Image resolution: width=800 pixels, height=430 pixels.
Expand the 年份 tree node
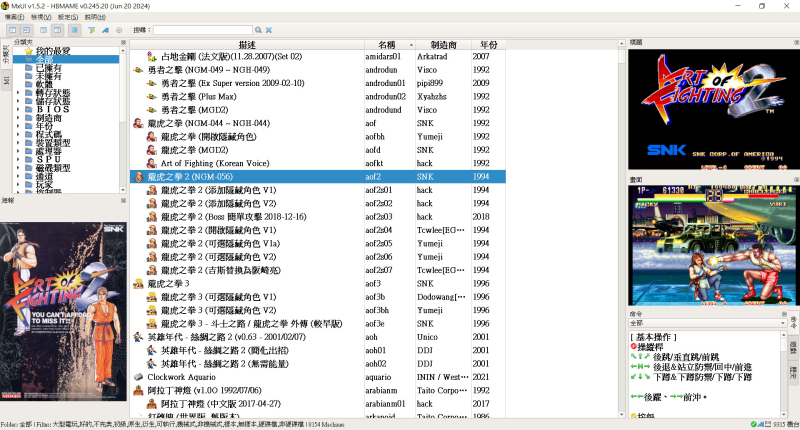(x=18, y=126)
